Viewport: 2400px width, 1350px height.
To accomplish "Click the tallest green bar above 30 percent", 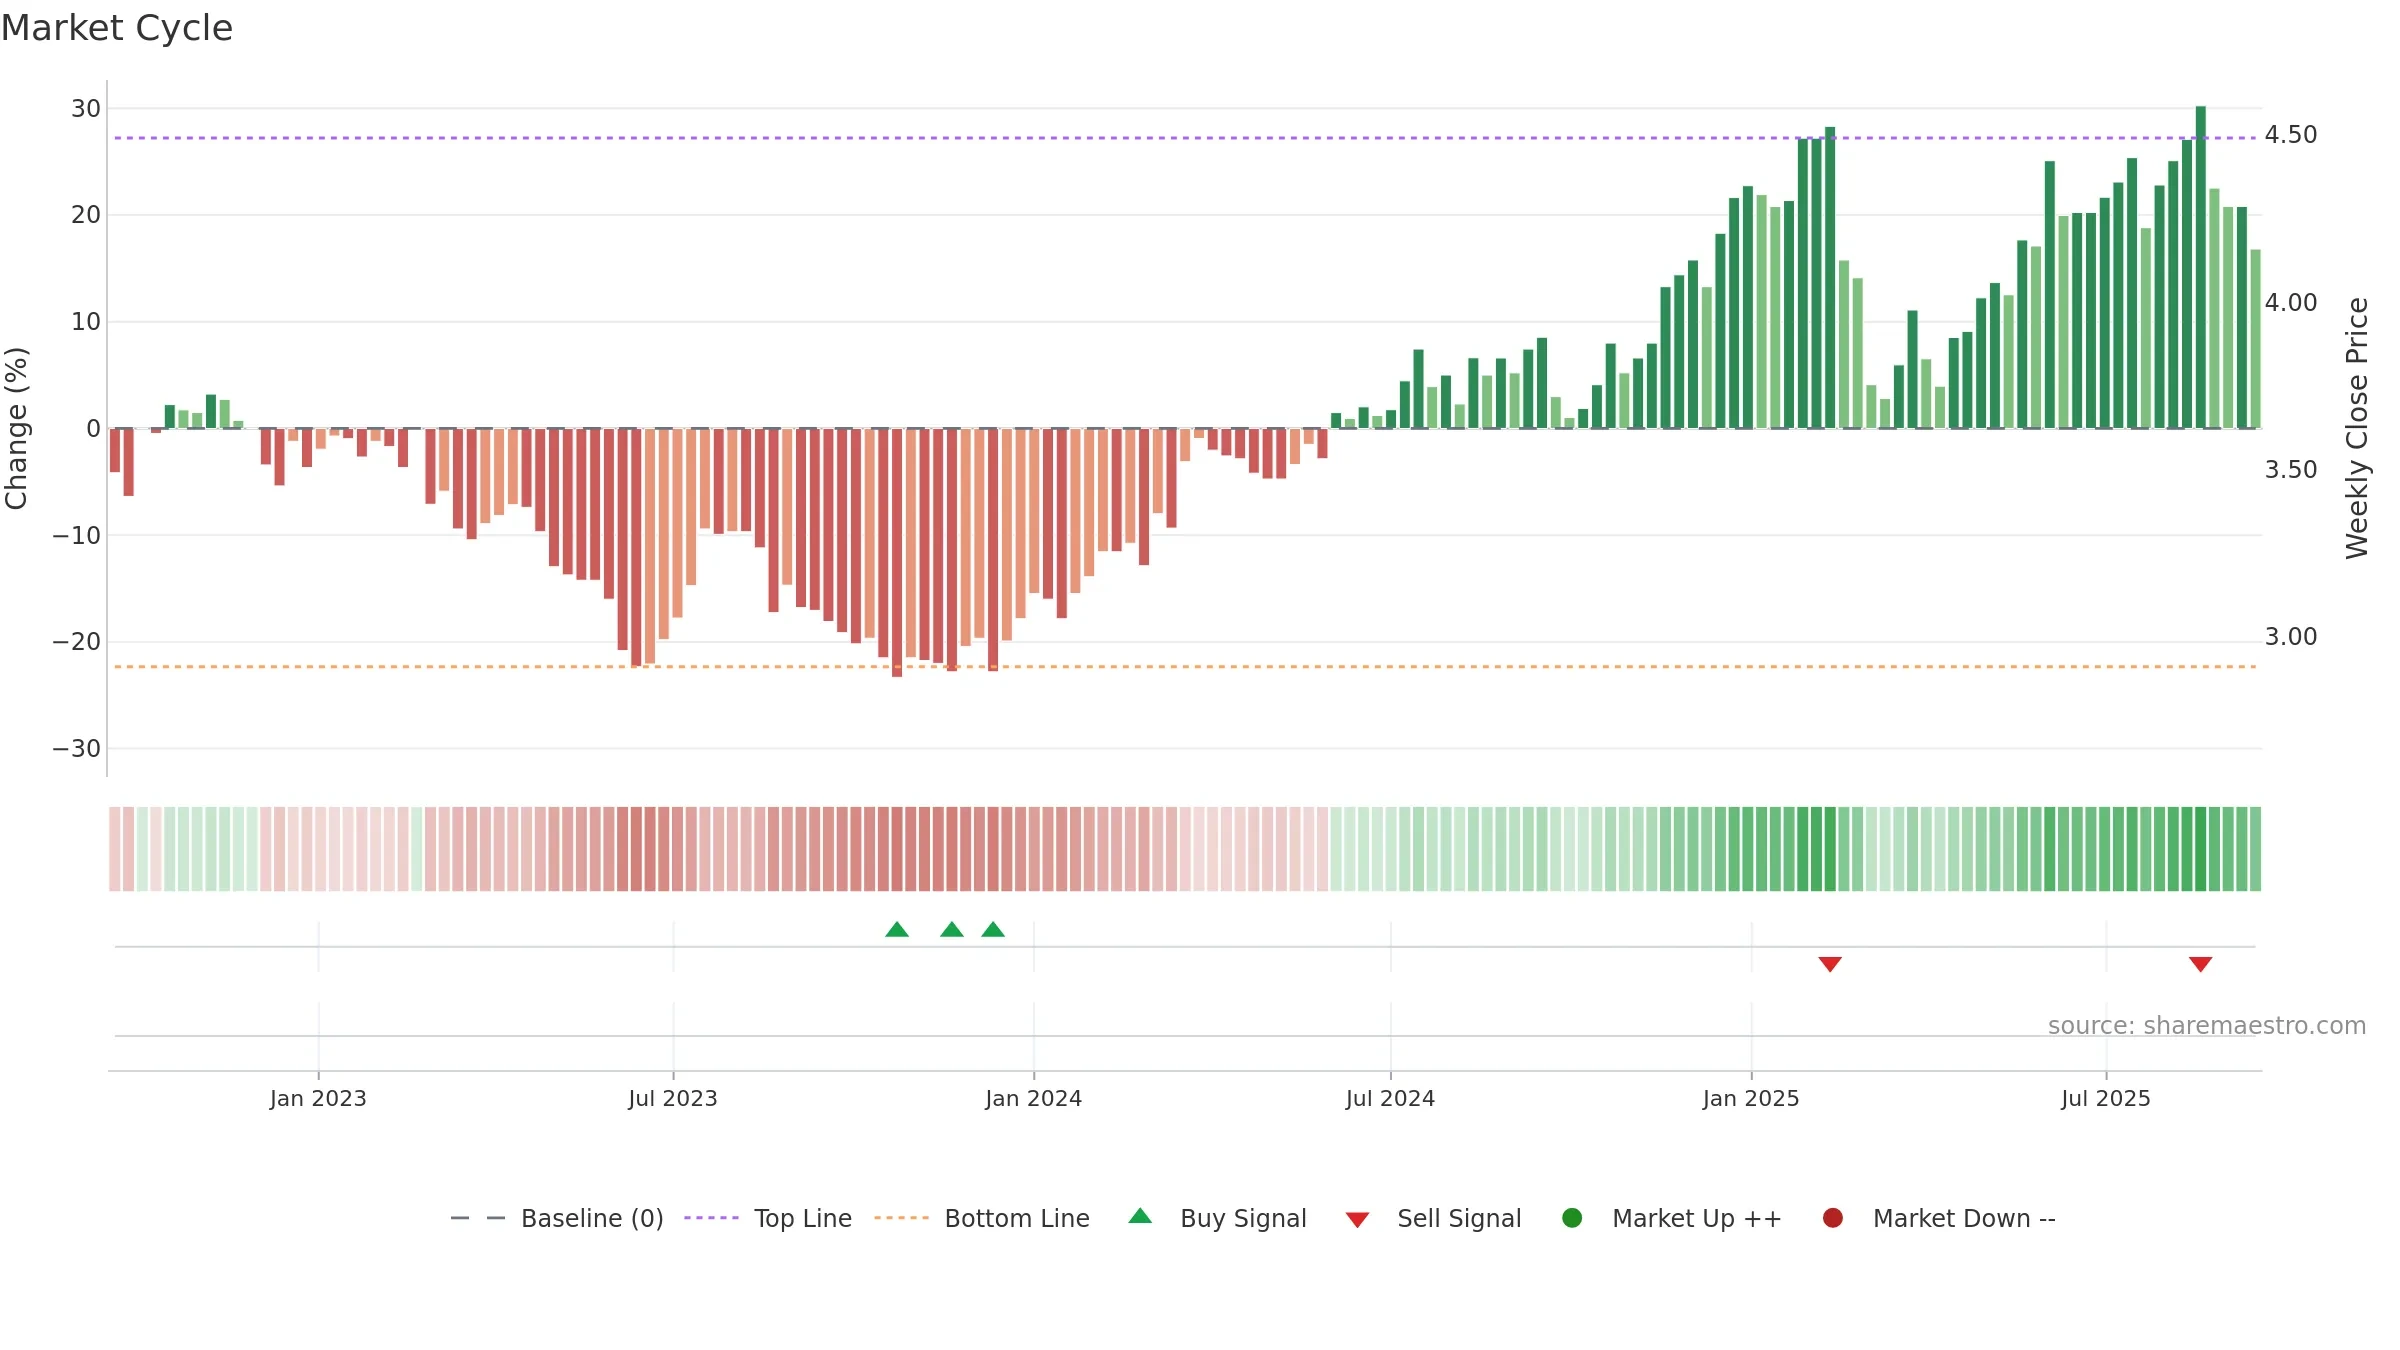I will (x=2201, y=267).
